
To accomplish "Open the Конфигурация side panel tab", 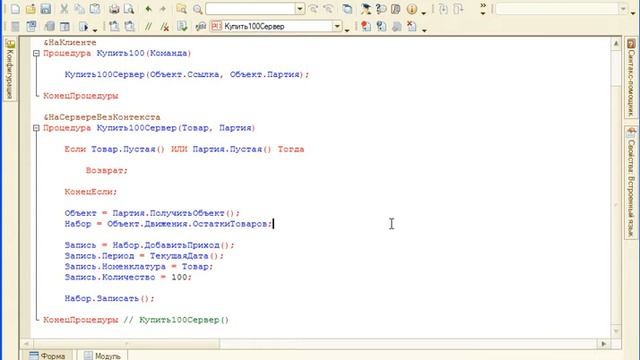I will coord(10,69).
